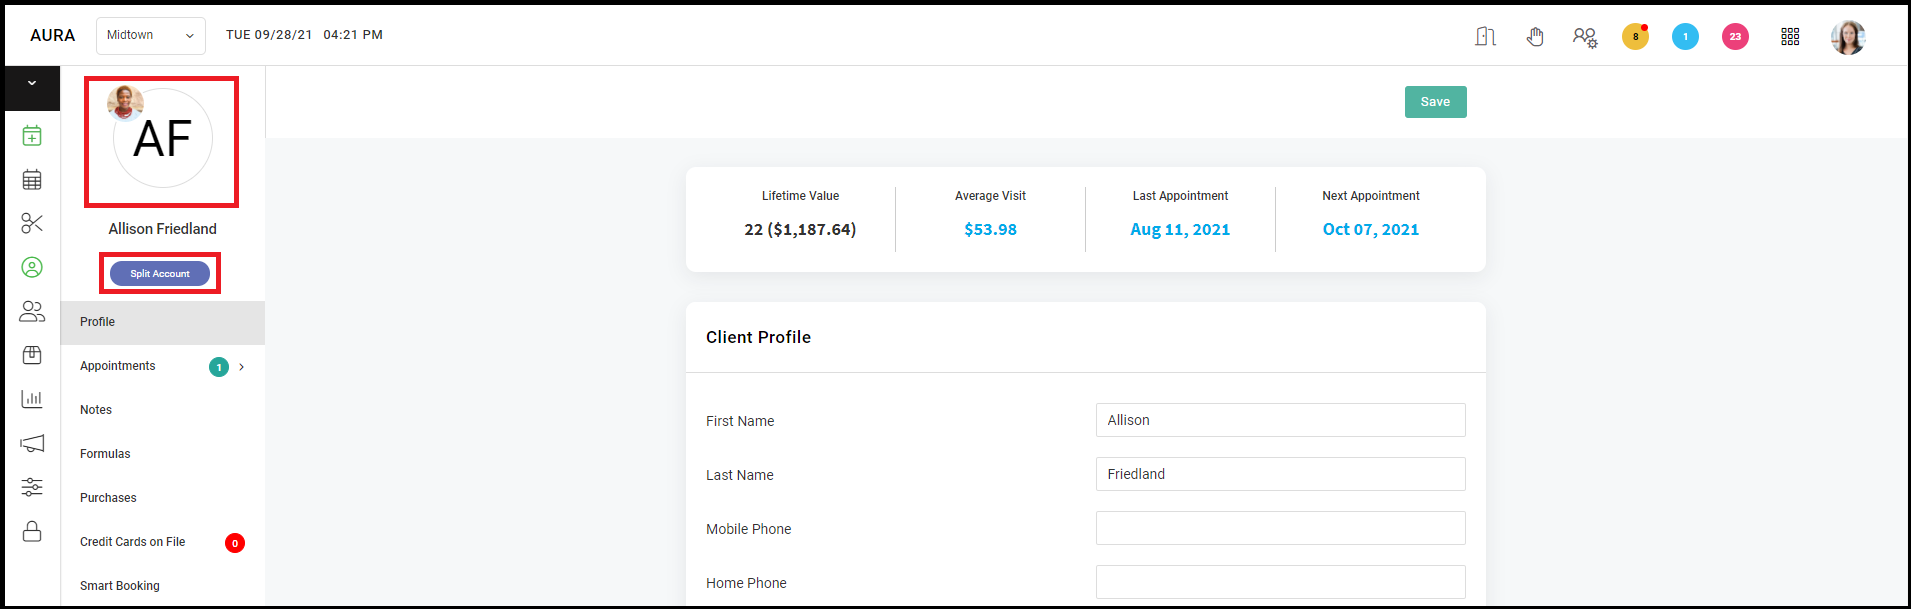Click the empty Home Phone field

pyautogui.click(x=1281, y=582)
